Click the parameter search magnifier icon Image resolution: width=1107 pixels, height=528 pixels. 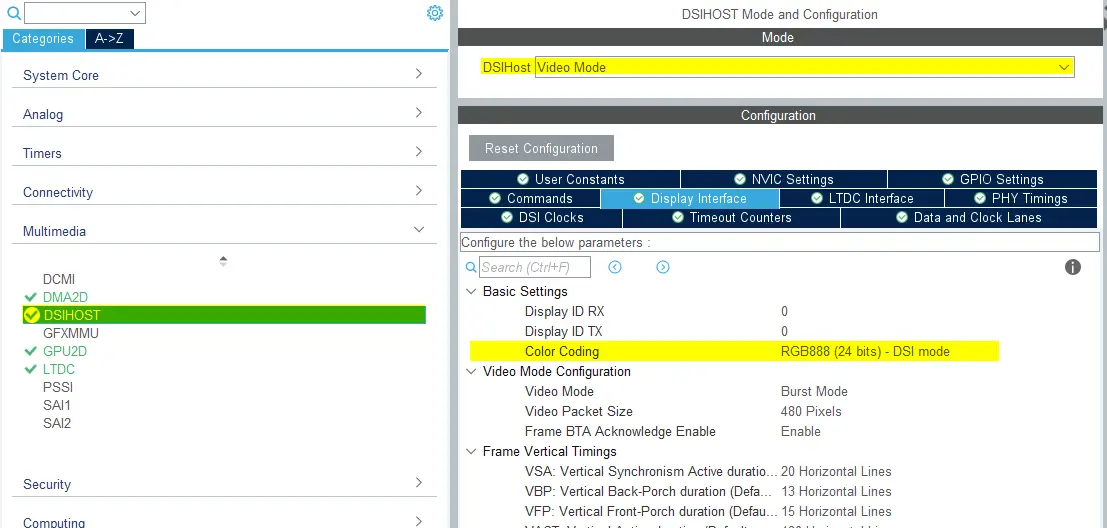[x=471, y=267]
